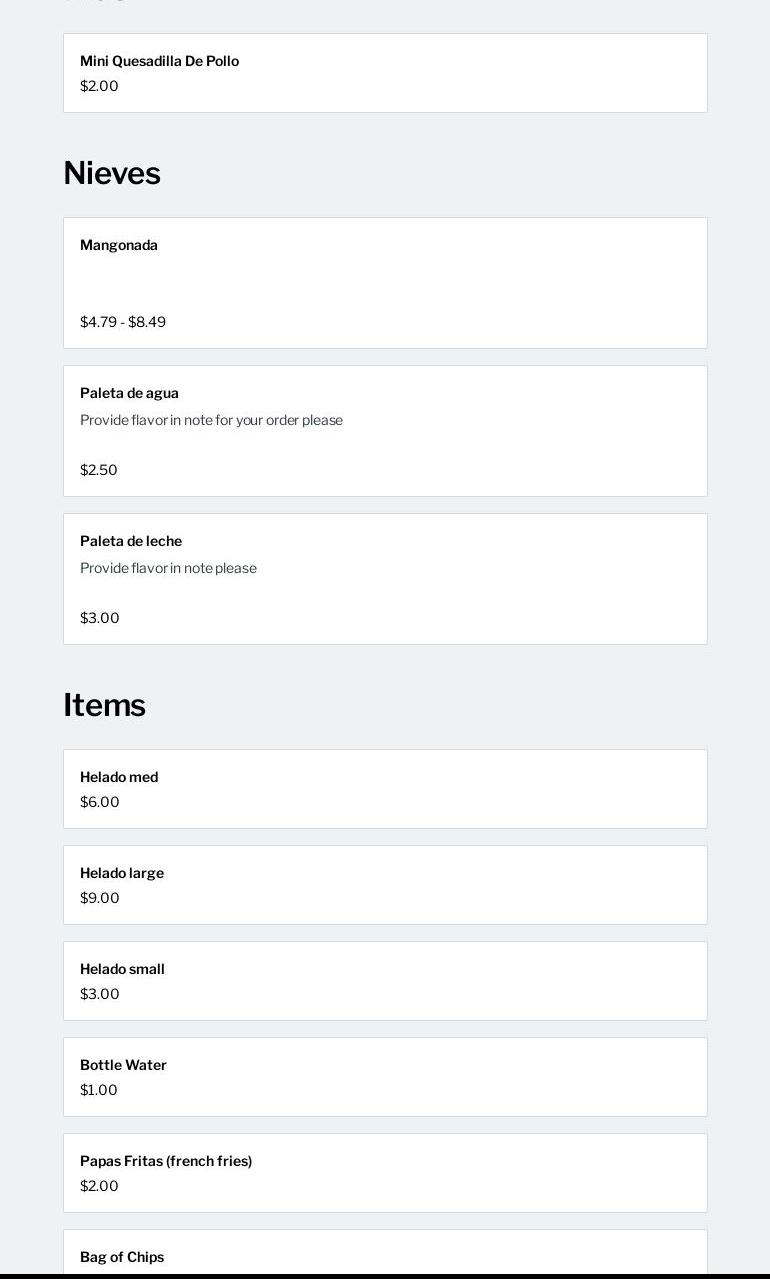The width and height of the screenshot is (770, 1279).
Task: Select the Bag of Chips item
Action: [x=122, y=1257]
